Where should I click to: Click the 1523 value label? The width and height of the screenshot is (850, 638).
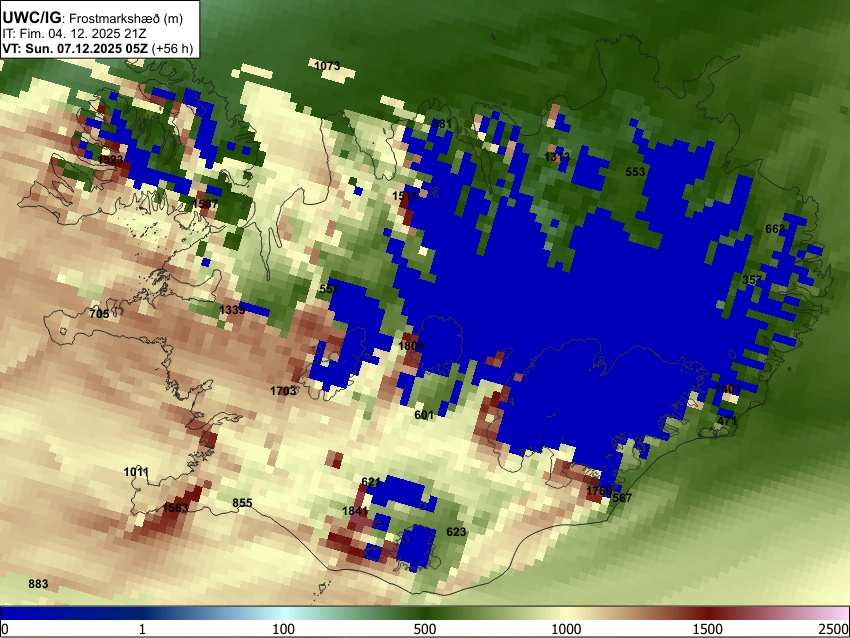click(x=111, y=160)
